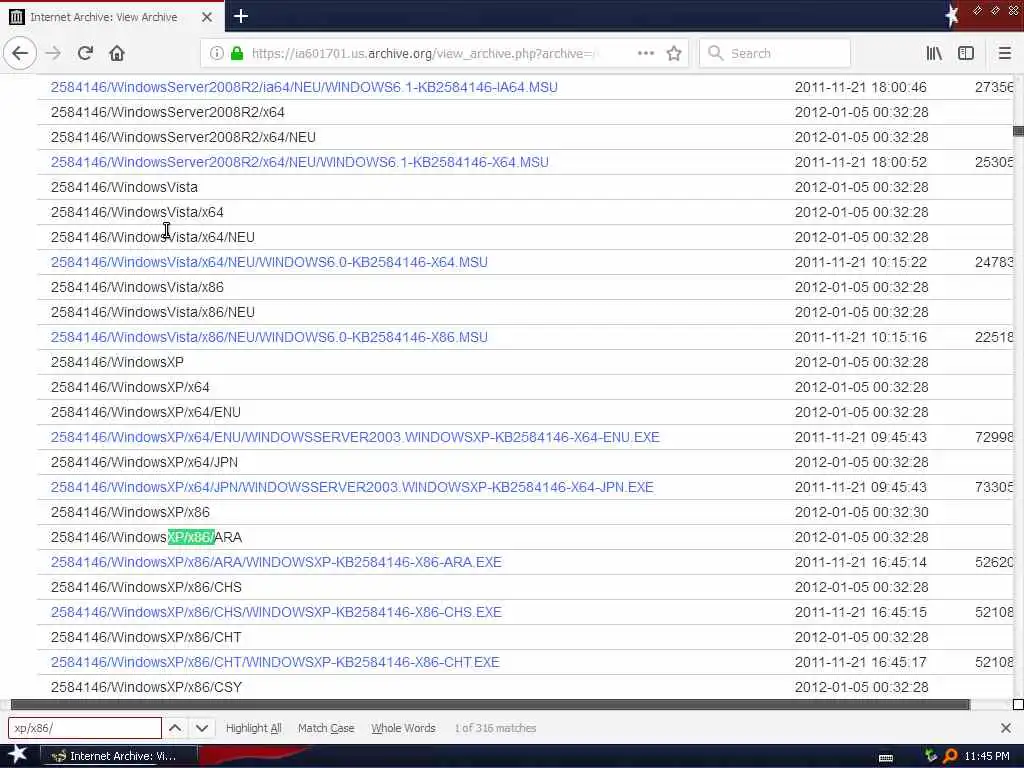Toggle Highlight All in find bar
The image size is (1024, 768).
[253, 728]
